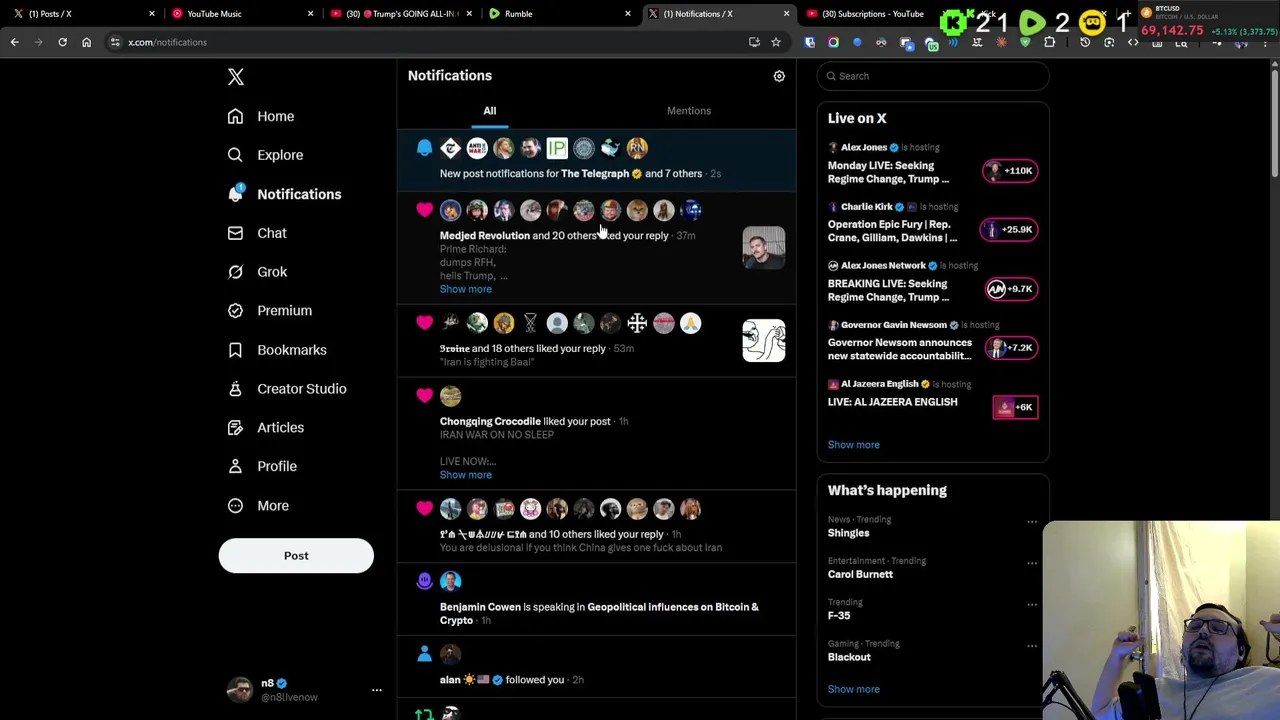The width and height of the screenshot is (1280, 720).
Task: Click the Chat envelope icon in sidebar
Action: tap(235, 233)
